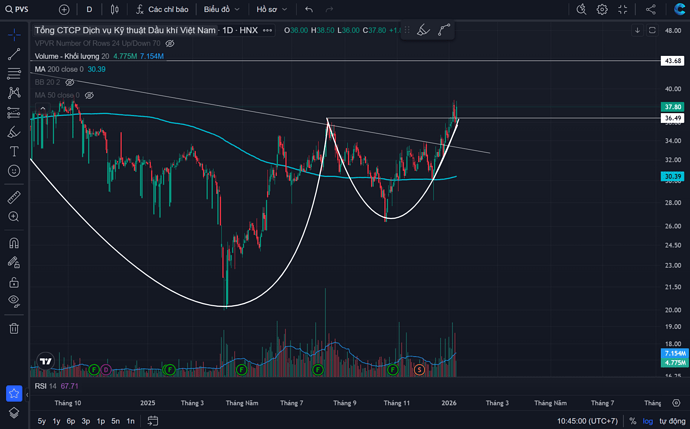Screen dimensions: 690x429
Task: Click the trash icon to remove drawings
Action: tap(14, 328)
